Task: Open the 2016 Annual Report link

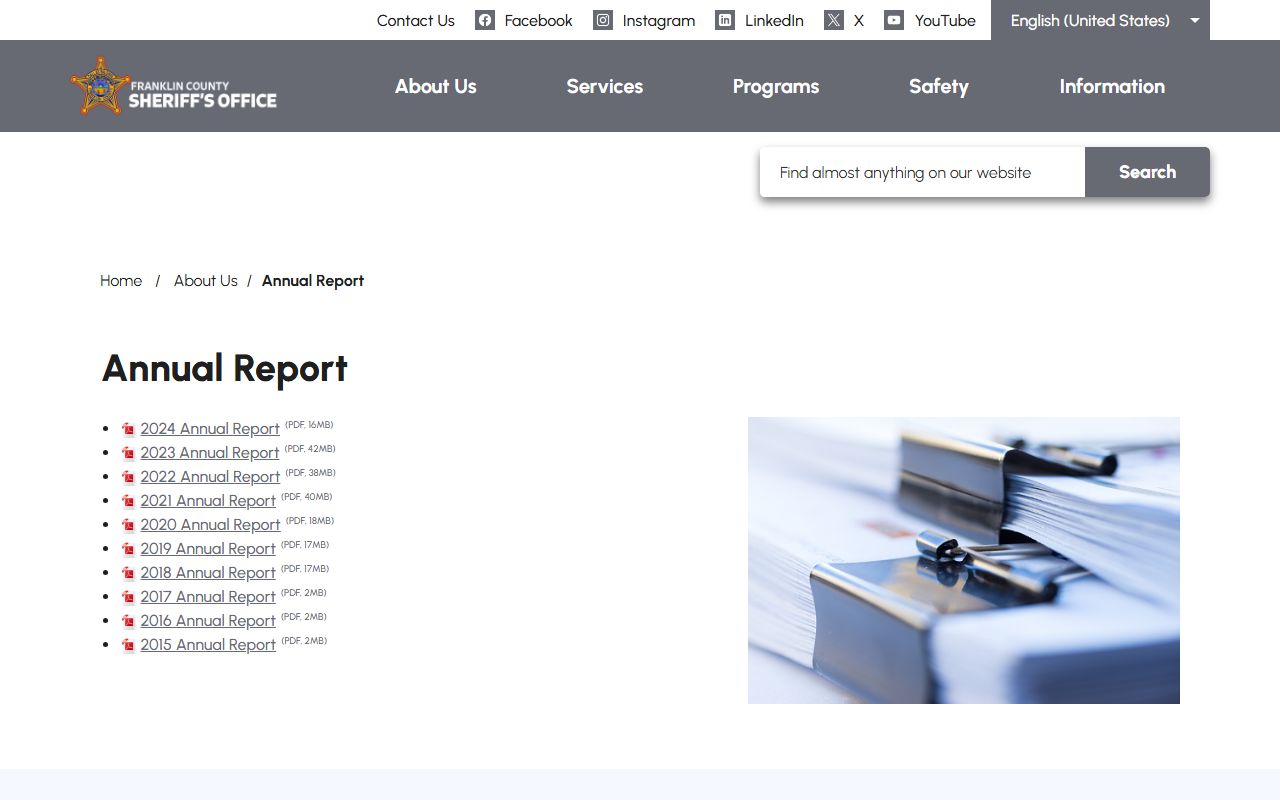Action: click(208, 621)
